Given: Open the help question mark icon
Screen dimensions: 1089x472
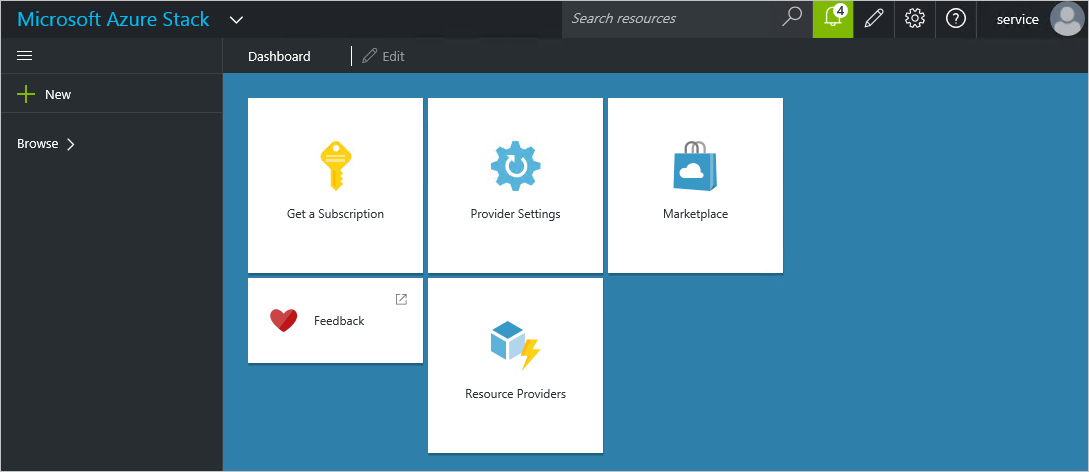Looking at the screenshot, I should [956, 19].
